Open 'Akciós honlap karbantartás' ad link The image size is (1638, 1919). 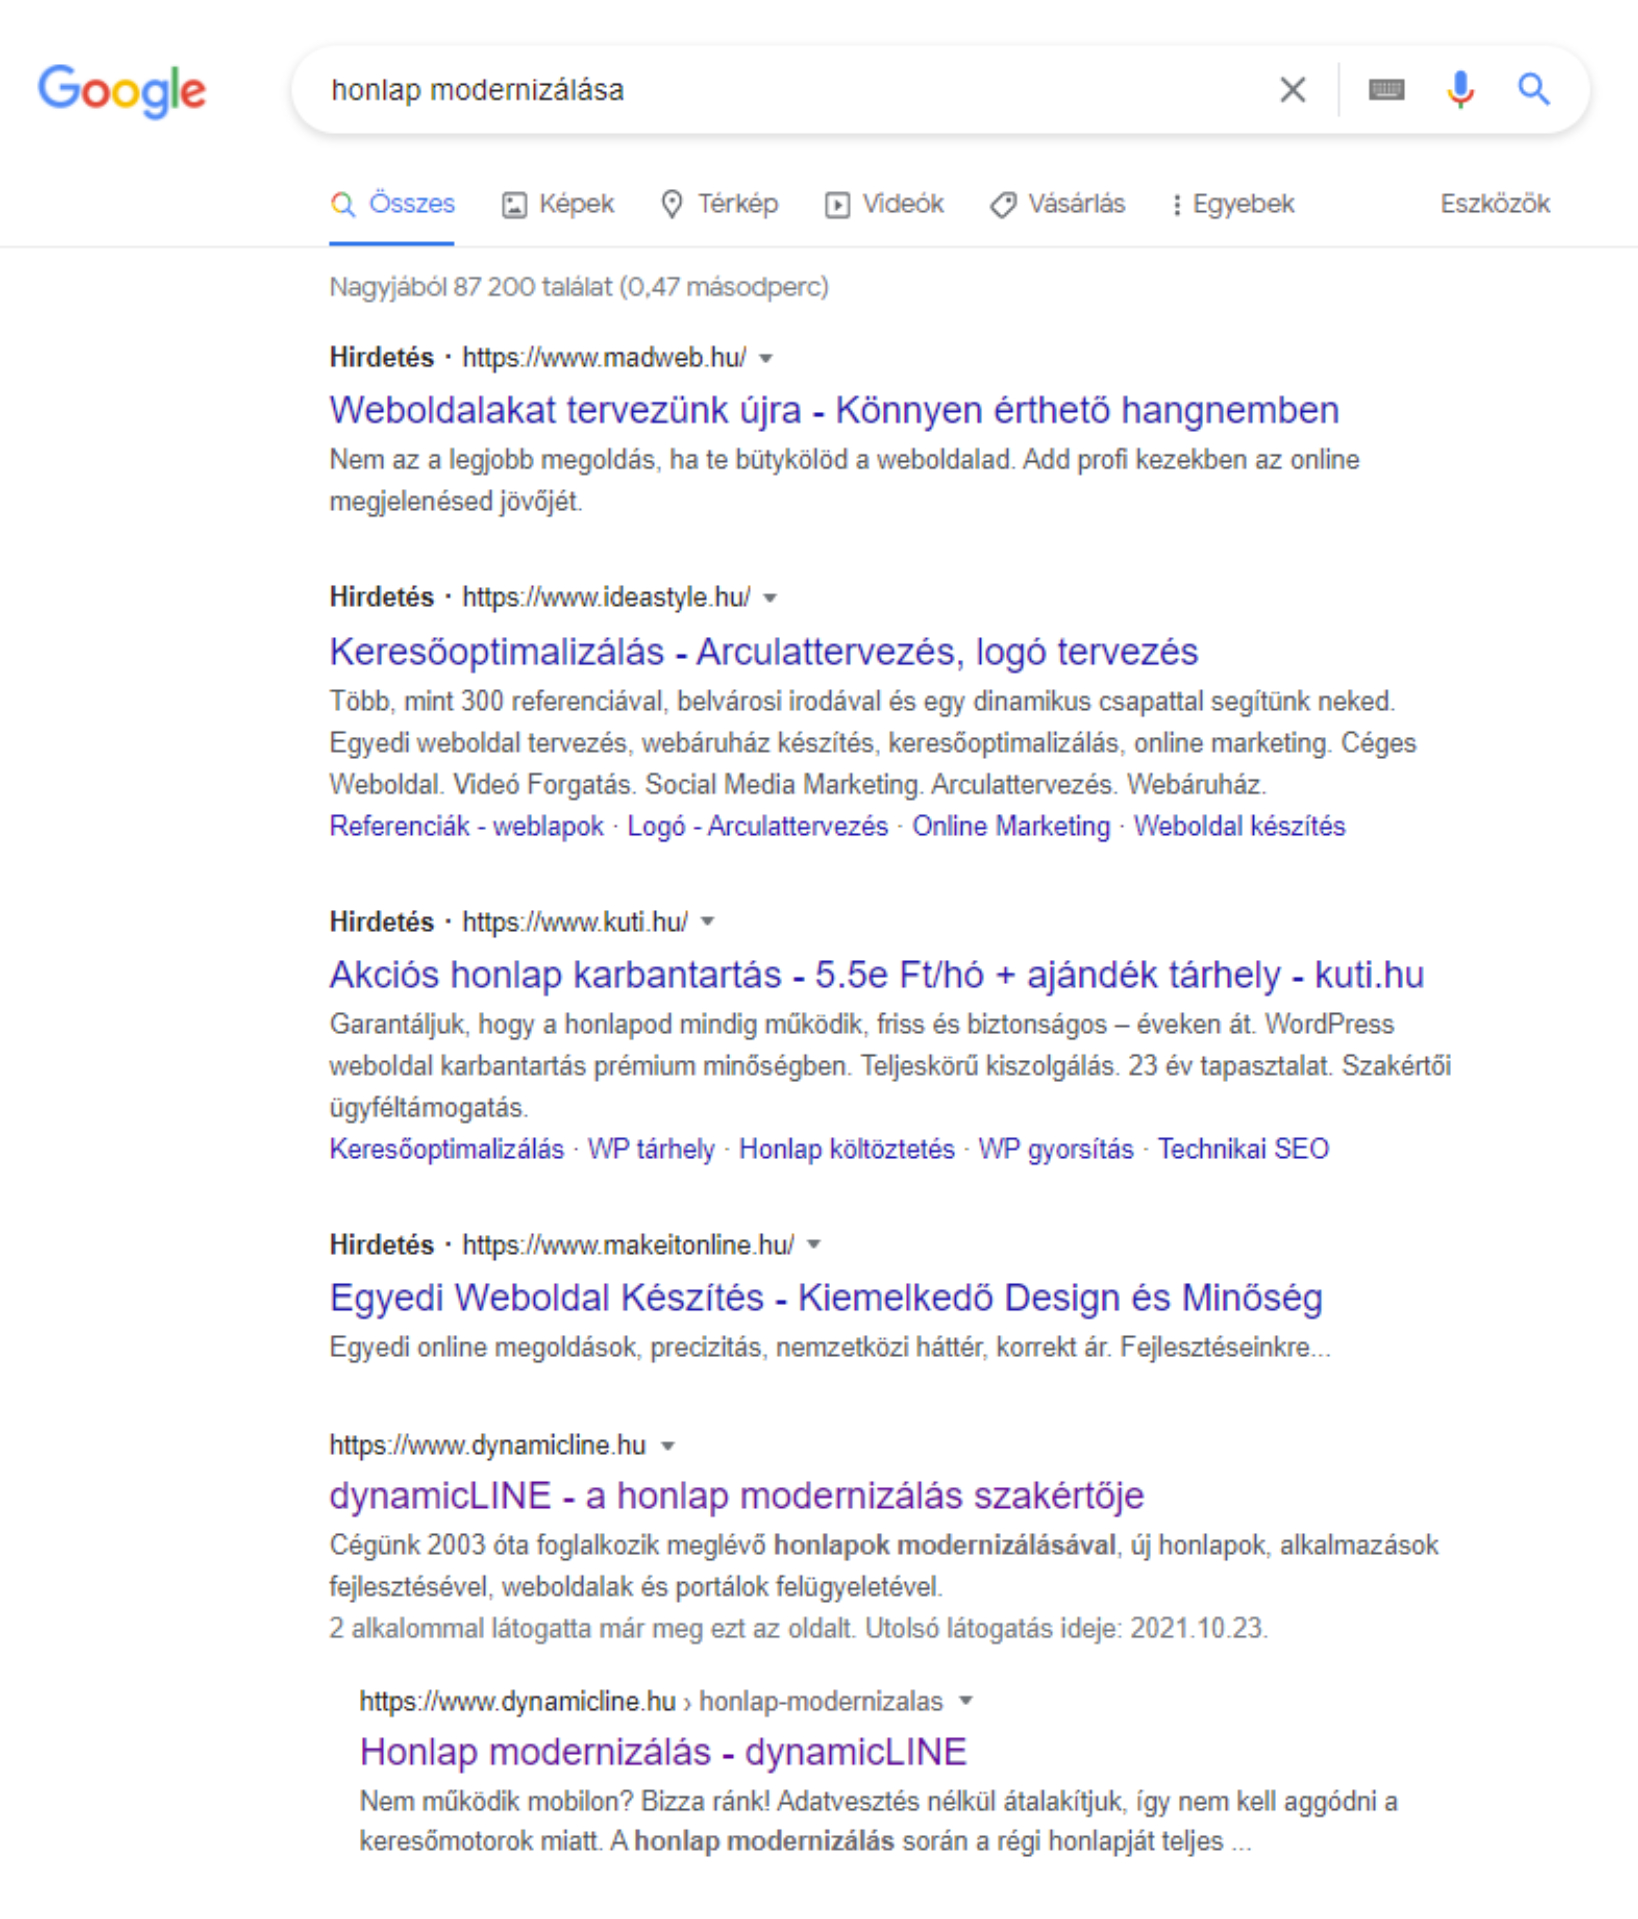click(877, 975)
